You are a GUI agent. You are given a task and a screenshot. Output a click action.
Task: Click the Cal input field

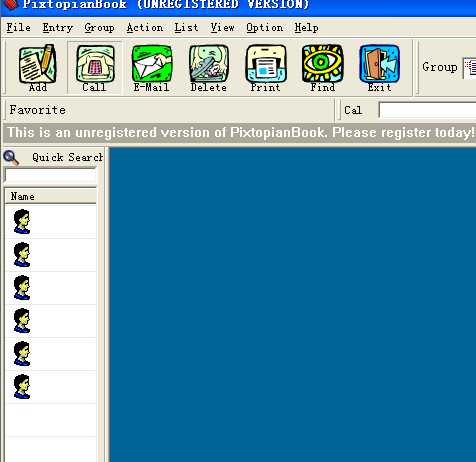coord(428,110)
